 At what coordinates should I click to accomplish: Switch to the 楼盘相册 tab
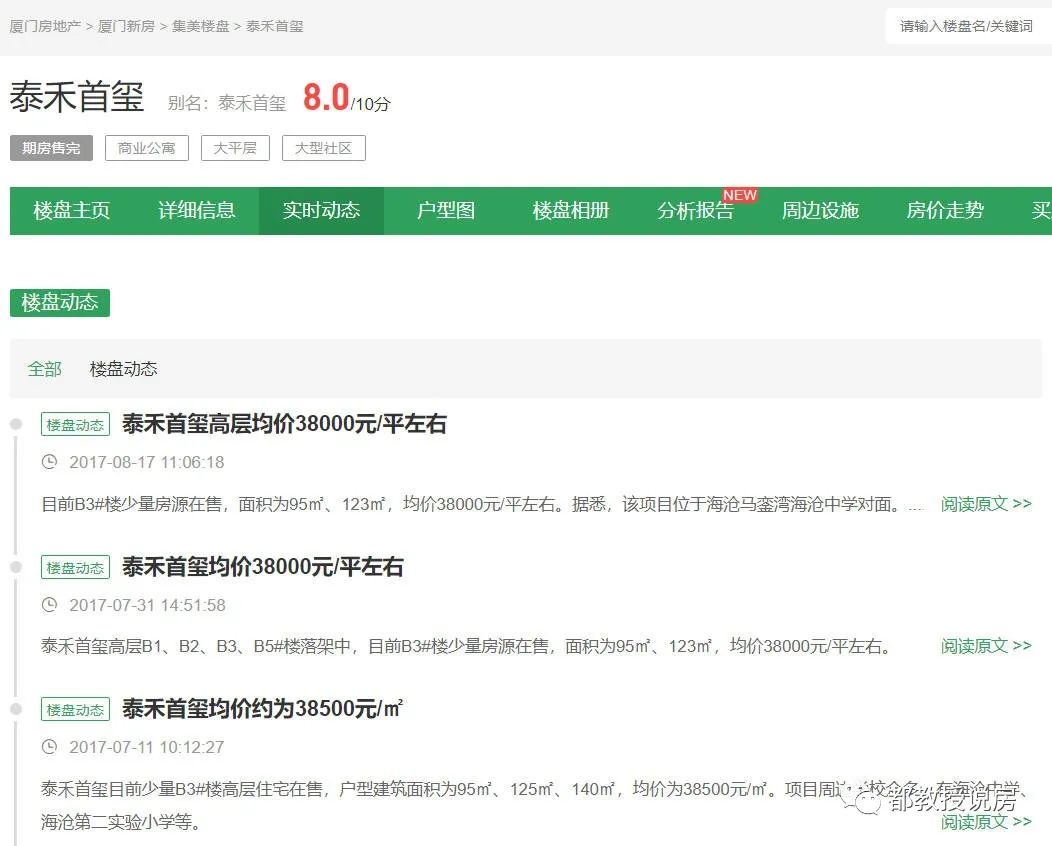(570, 211)
